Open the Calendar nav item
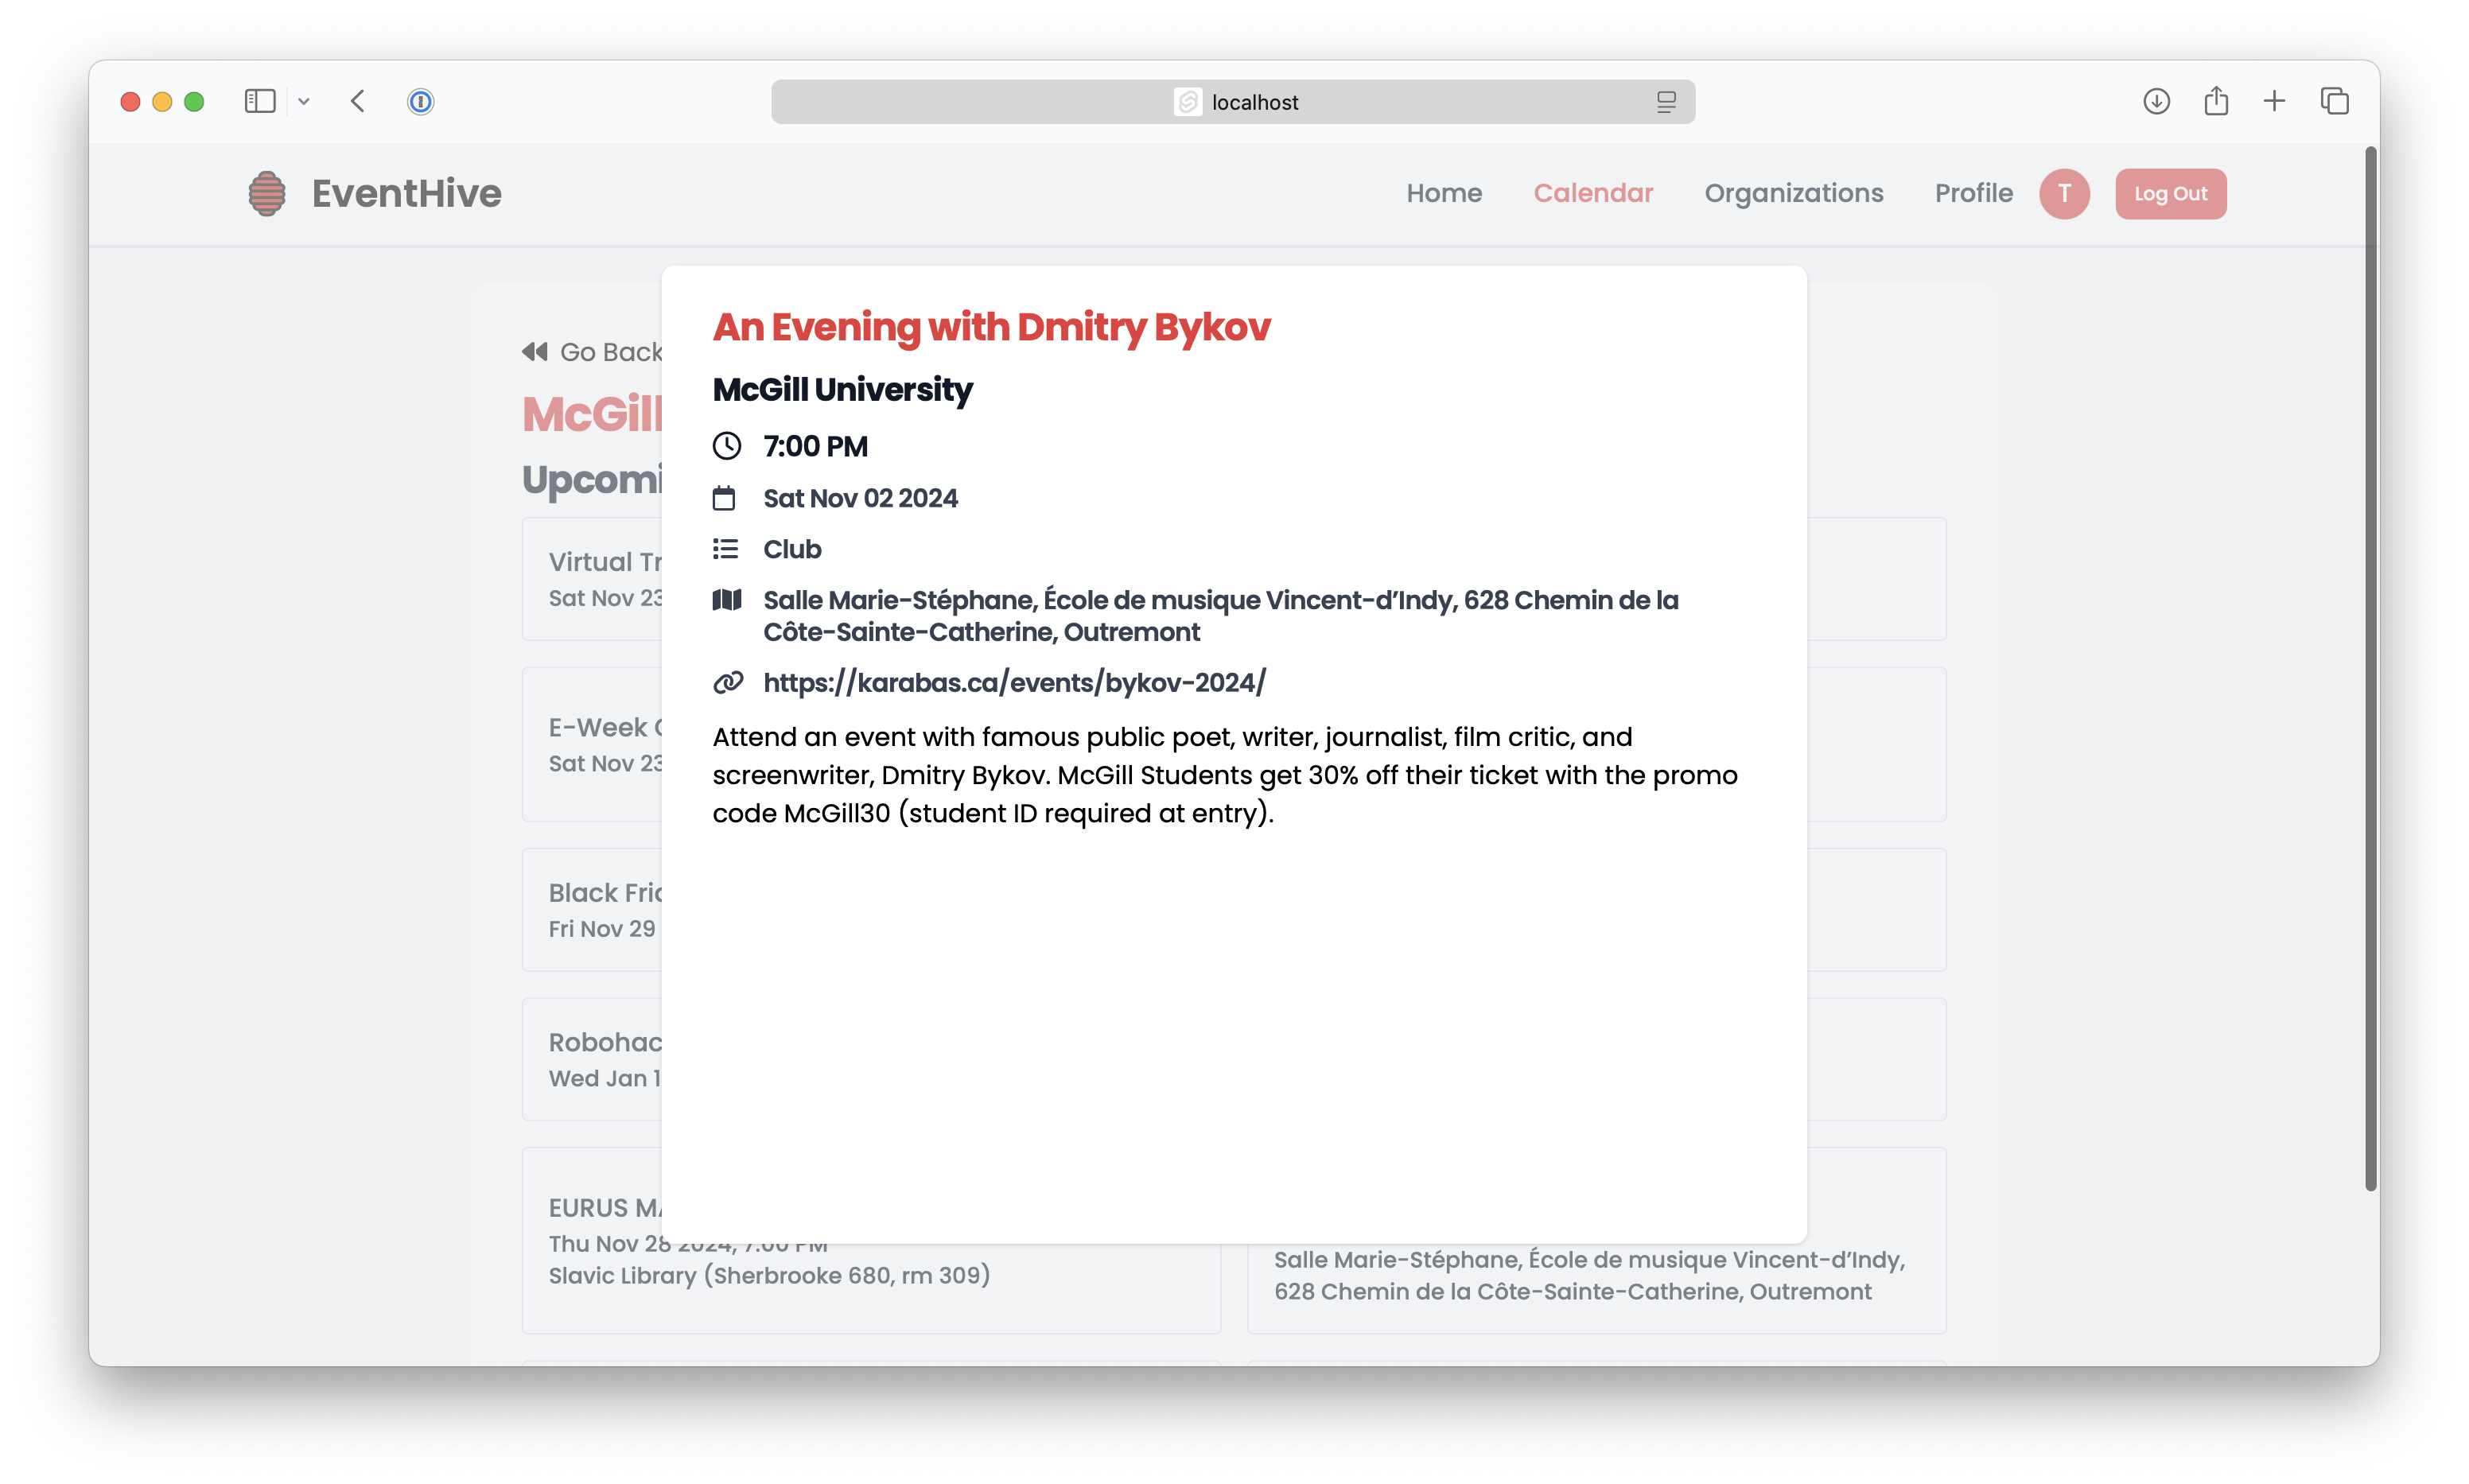The image size is (2469, 1484). (1593, 193)
